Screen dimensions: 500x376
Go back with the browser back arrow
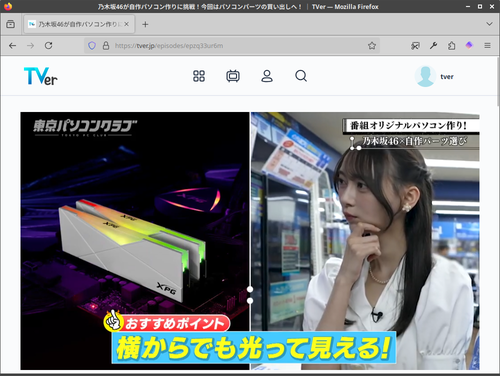click(13, 46)
